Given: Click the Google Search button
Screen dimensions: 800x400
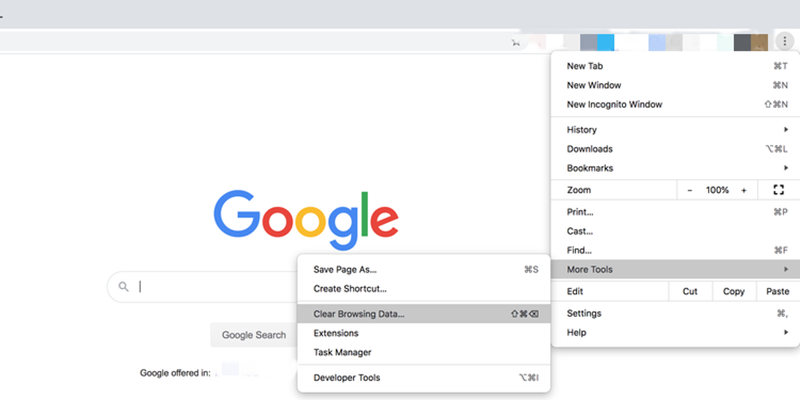Looking at the screenshot, I should click(254, 335).
